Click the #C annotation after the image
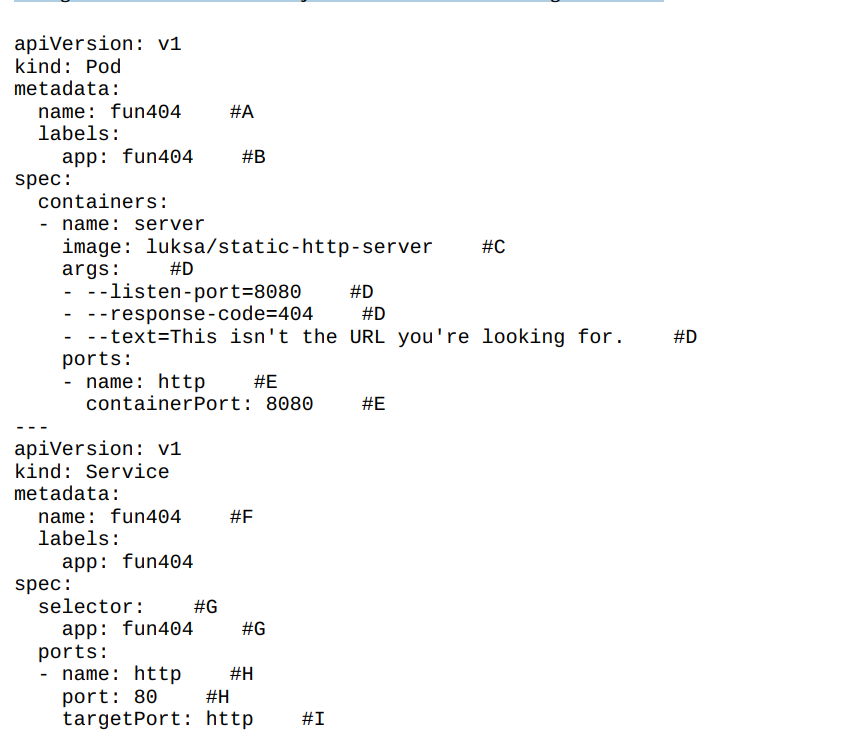 tap(493, 247)
